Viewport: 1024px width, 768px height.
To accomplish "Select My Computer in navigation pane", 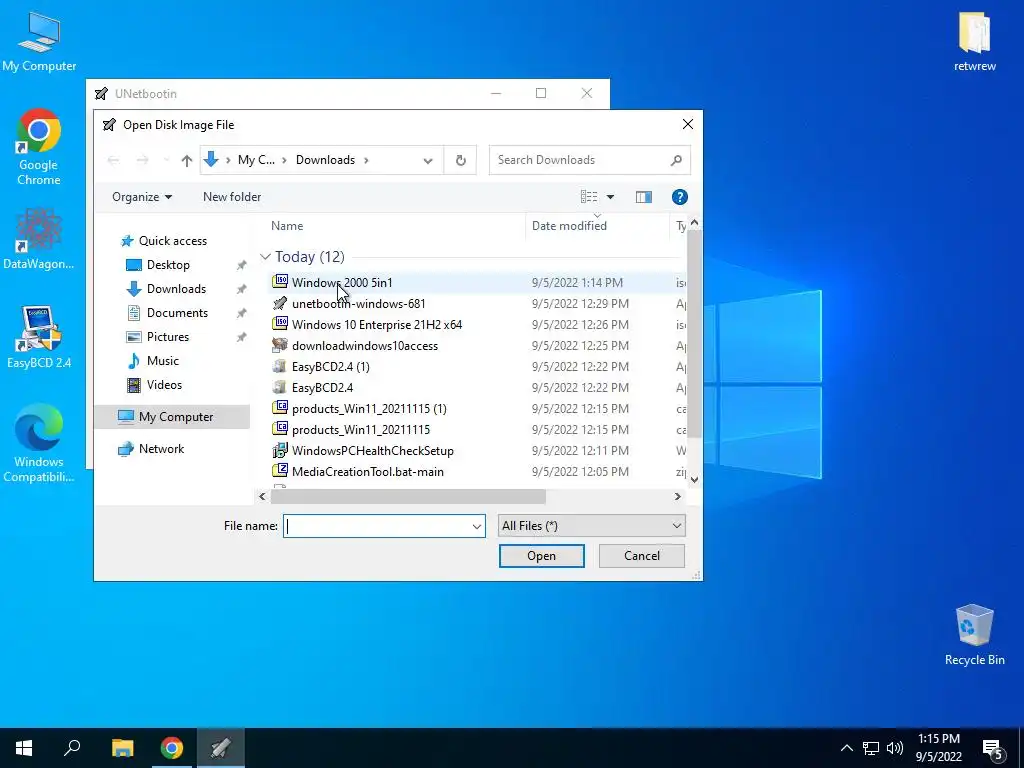I will coord(172,417).
